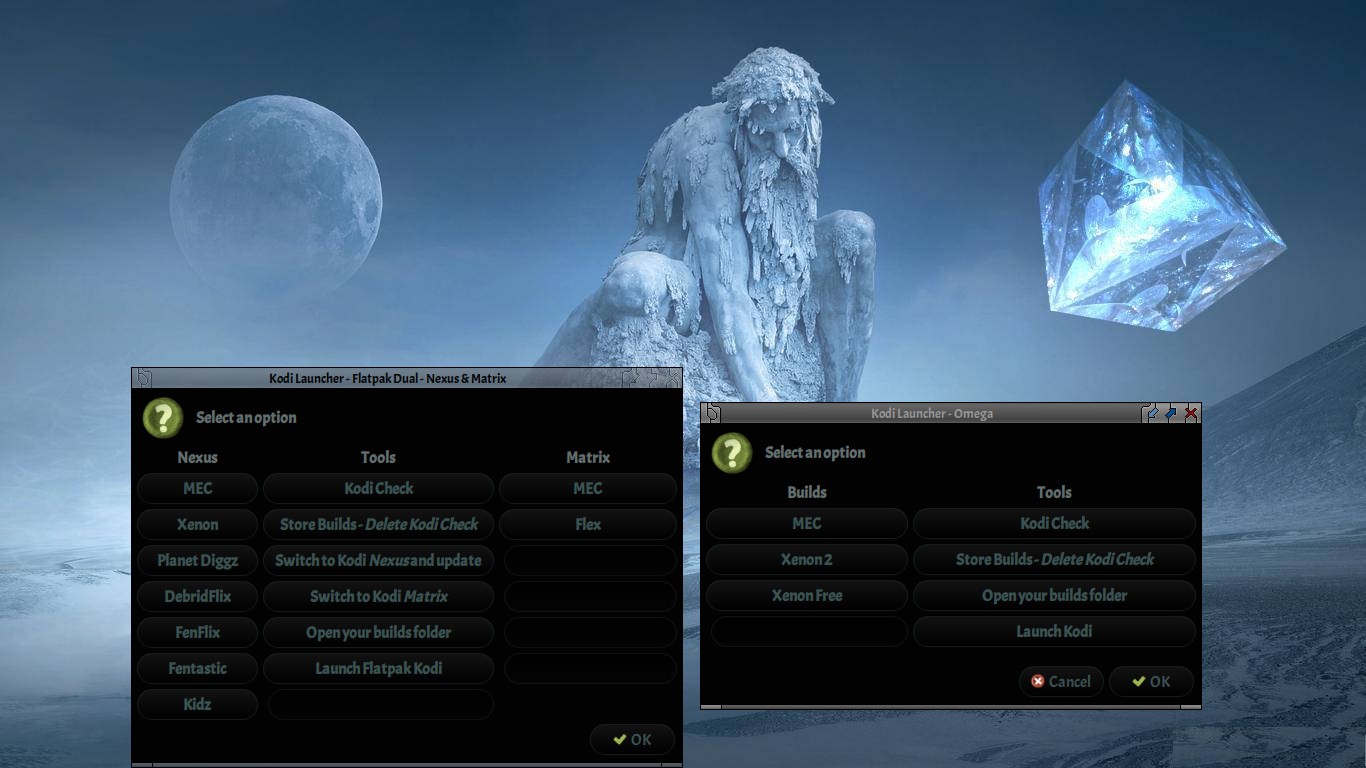Choose the FenFlix build
This screenshot has height=768, width=1366.
(x=197, y=632)
